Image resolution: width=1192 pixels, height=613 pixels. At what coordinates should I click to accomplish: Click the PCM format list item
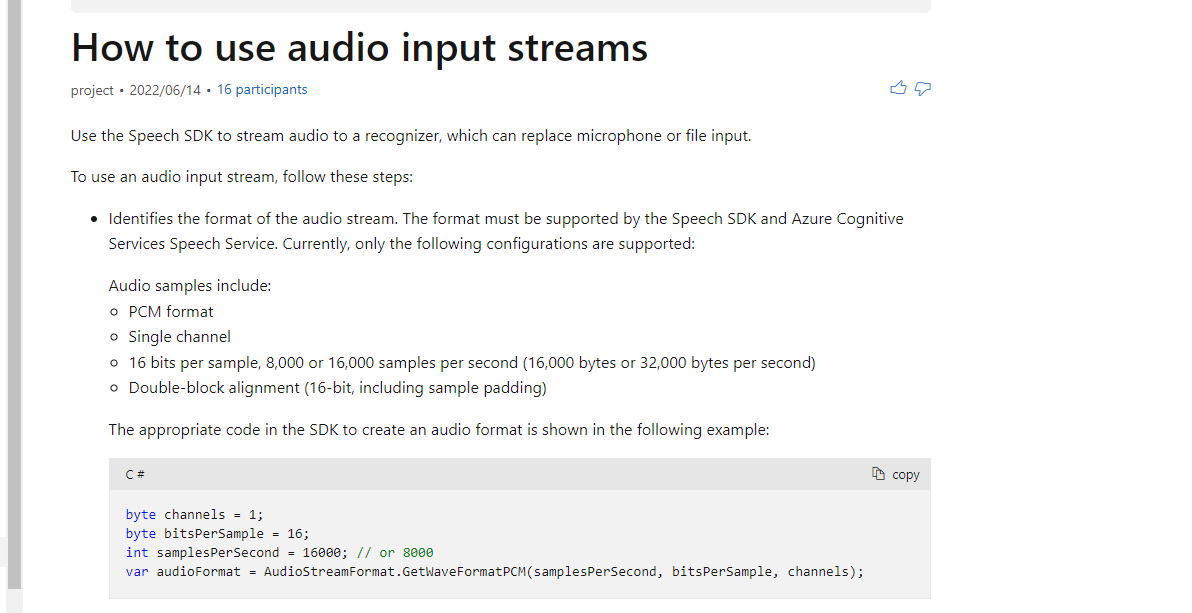170,311
